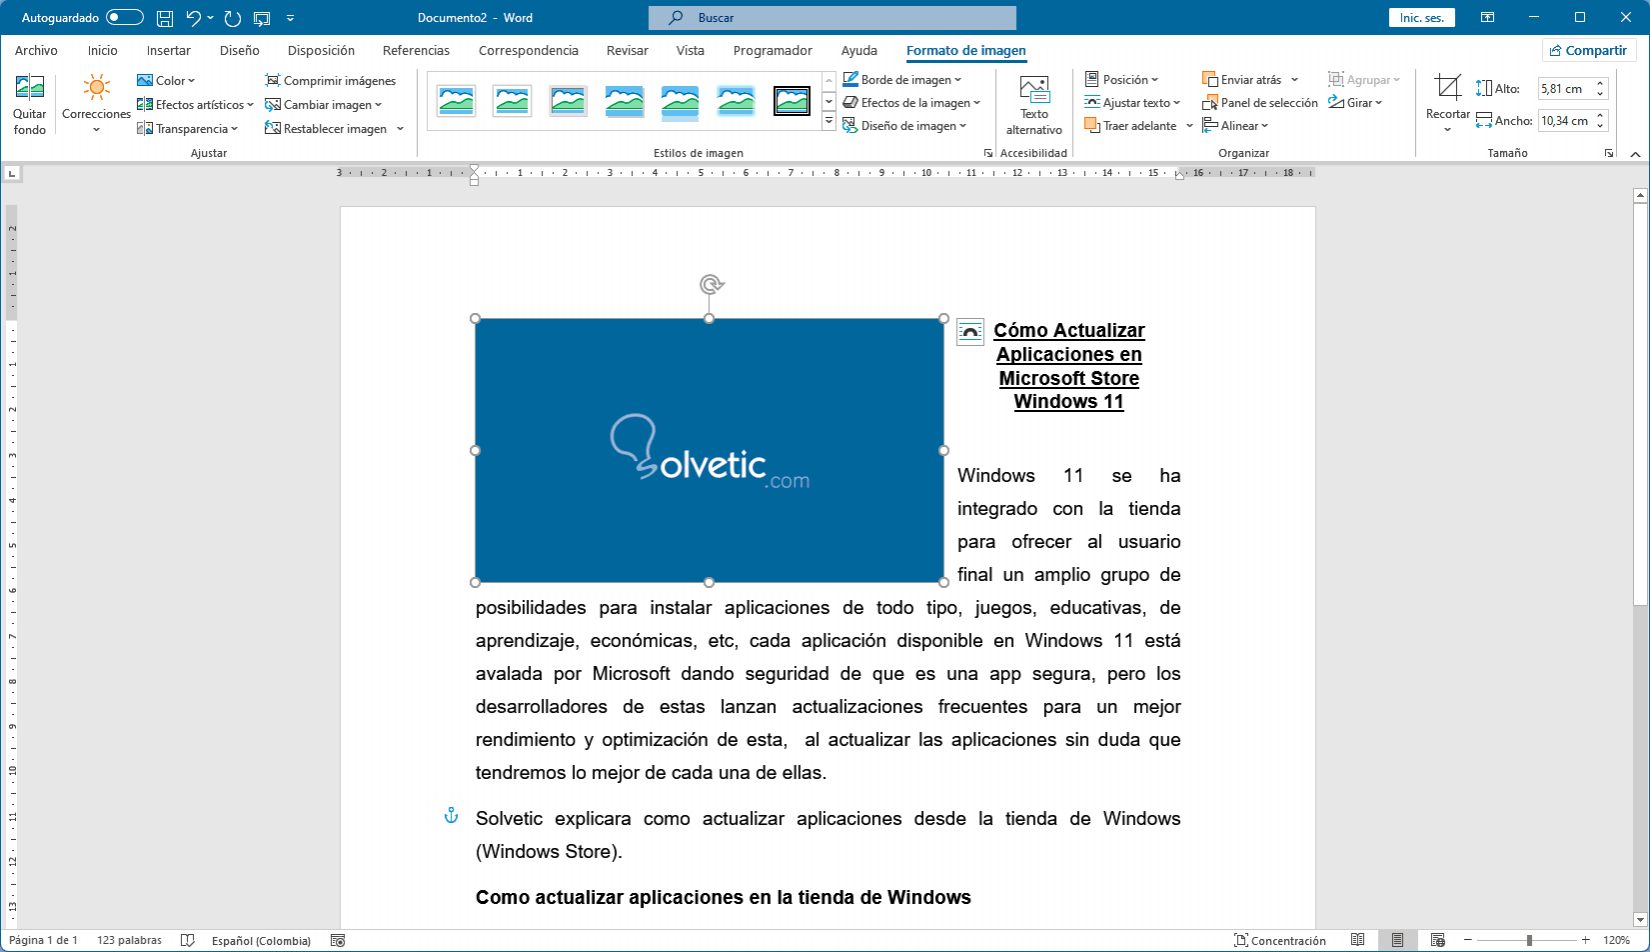Go to the Disposición tab
This screenshot has height=952, width=1650.
tap(321, 50)
